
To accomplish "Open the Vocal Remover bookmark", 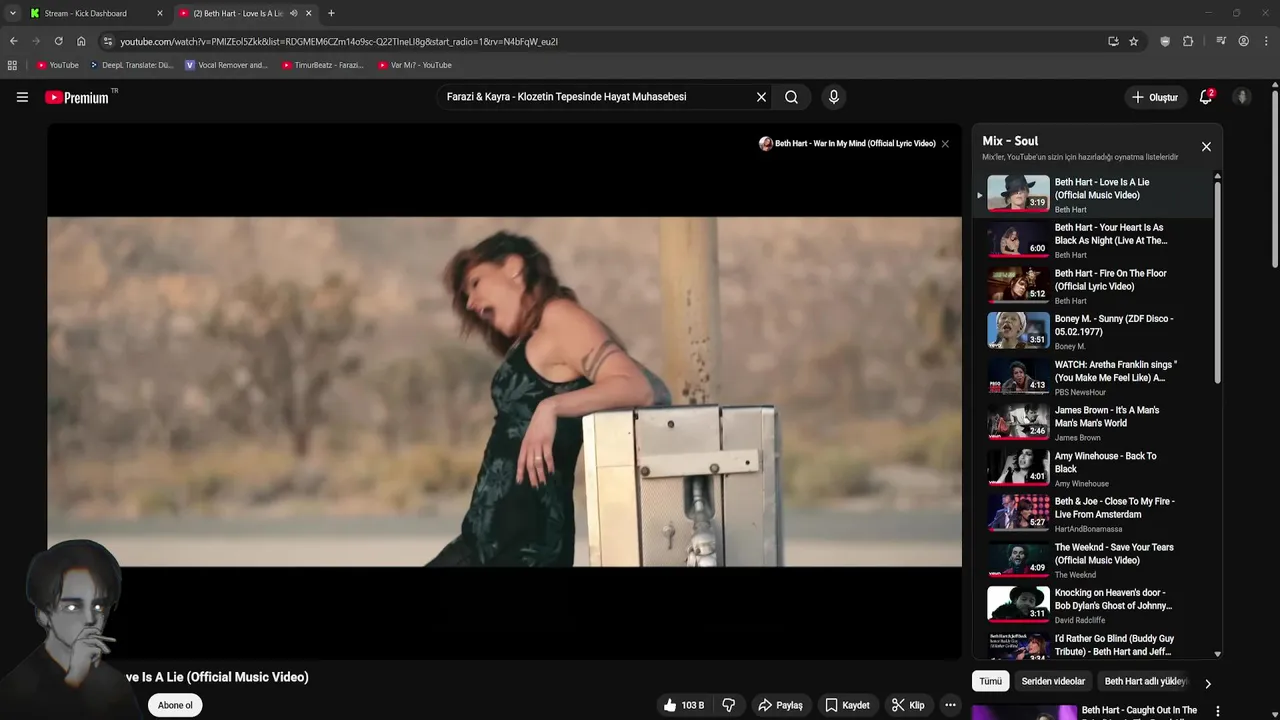I will point(226,65).
